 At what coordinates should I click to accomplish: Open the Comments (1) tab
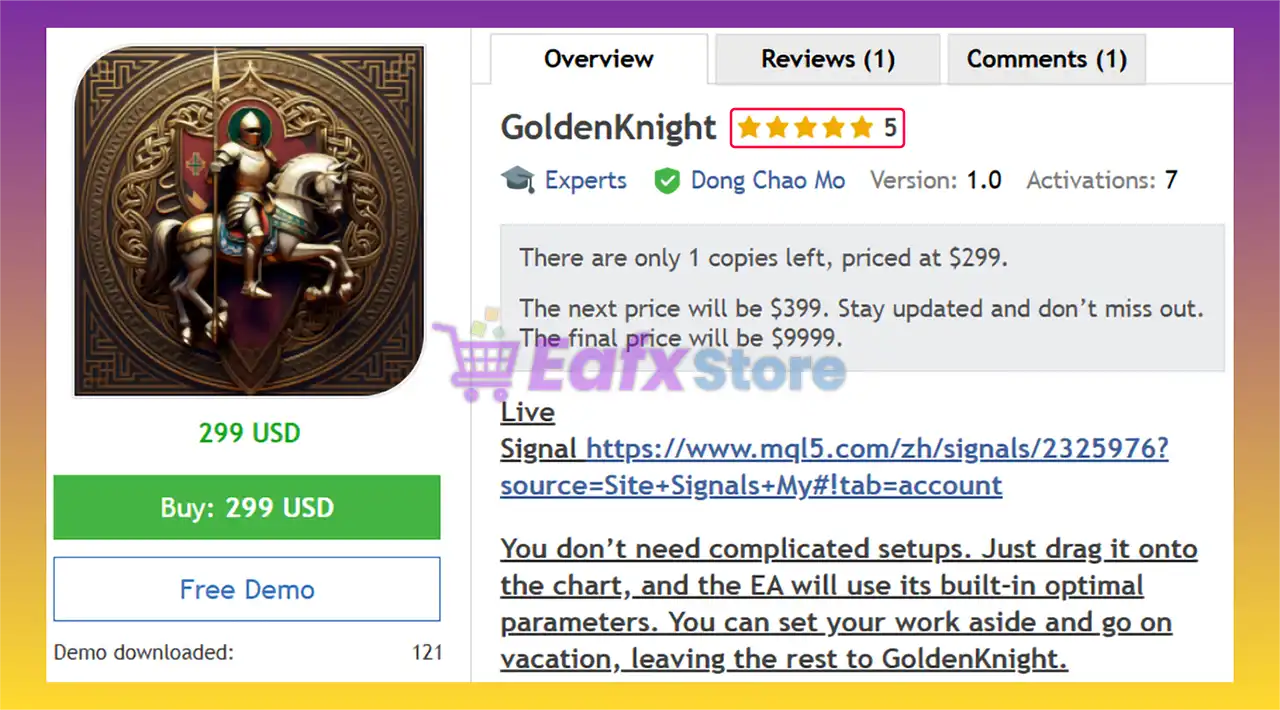point(1047,59)
